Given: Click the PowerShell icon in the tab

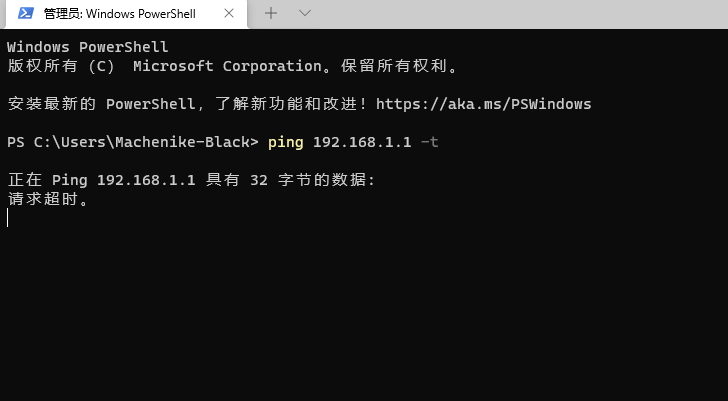Looking at the screenshot, I should coord(26,13).
